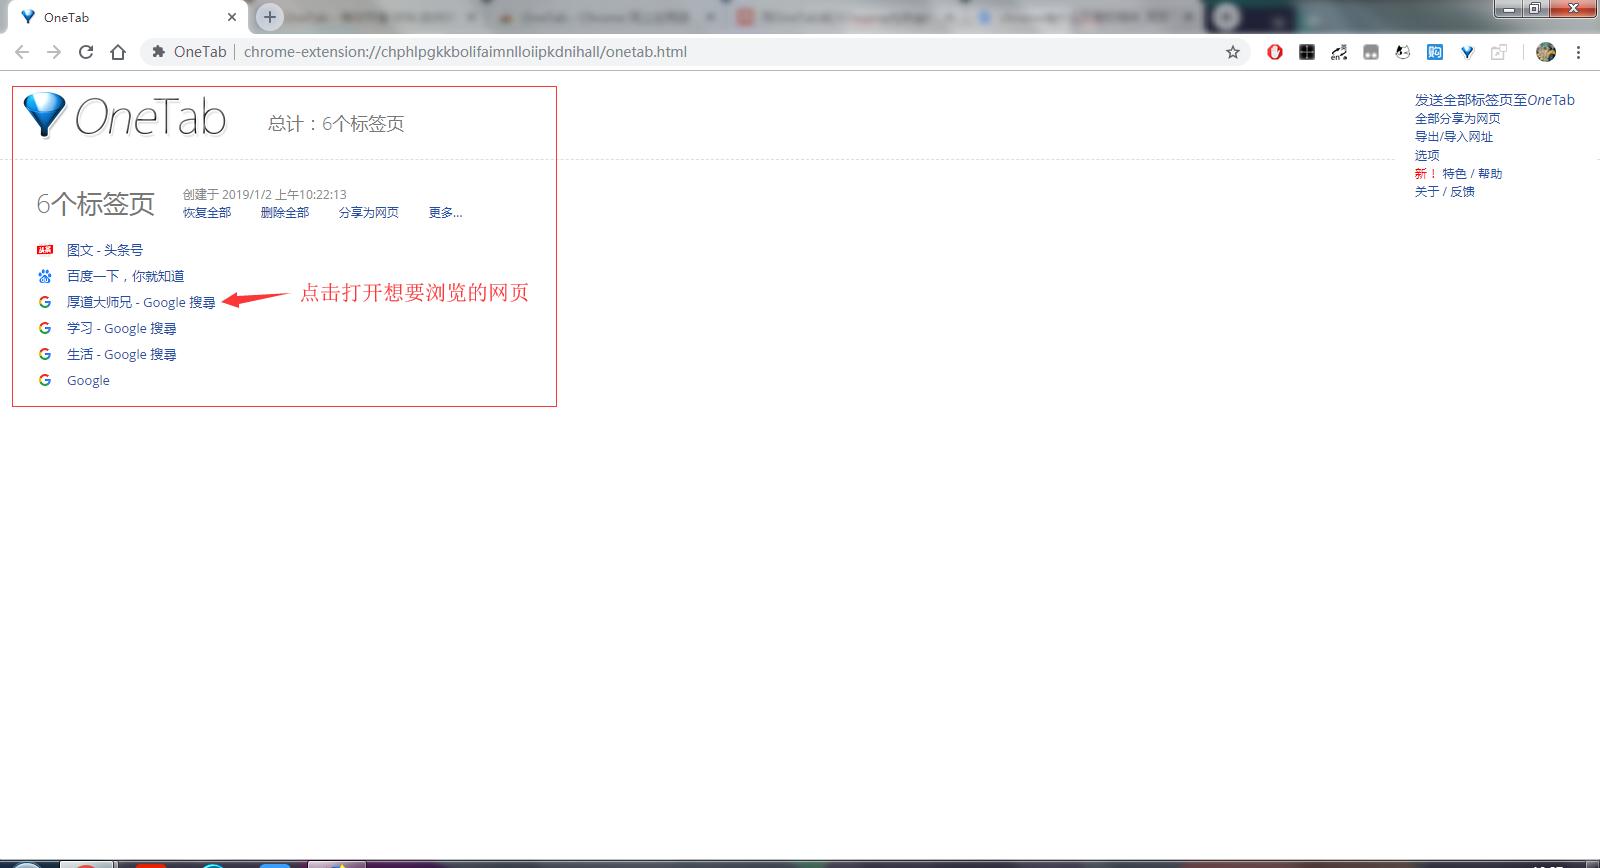This screenshot has height=868, width=1600.
Task: Click the blue shopping 购 extension icon
Action: [x=1435, y=52]
